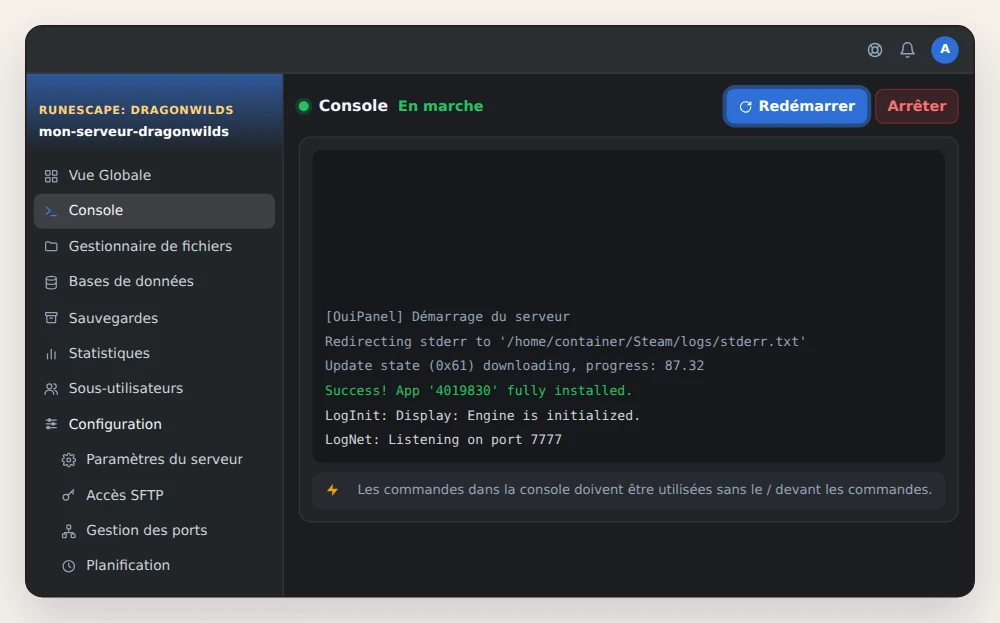
Task: Click the Gestion des ports network icon
Action: tap(68, 531)
